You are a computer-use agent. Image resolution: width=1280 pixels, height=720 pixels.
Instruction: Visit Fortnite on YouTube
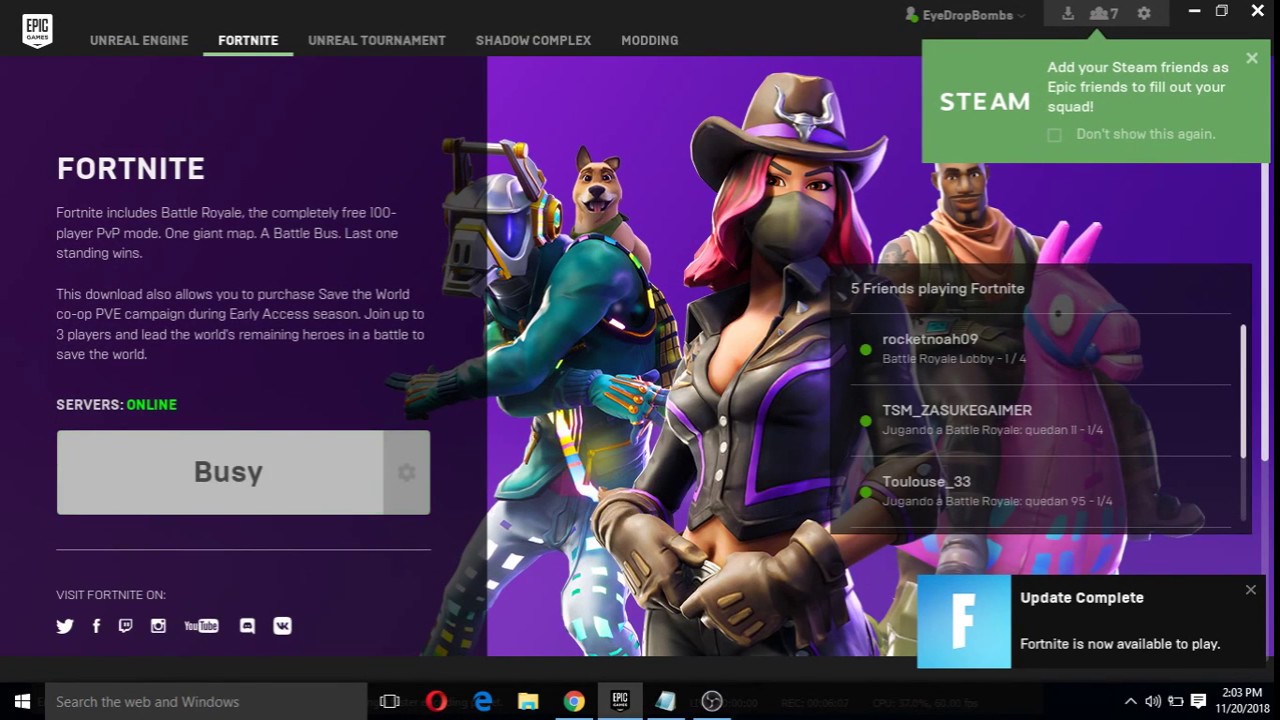click(201, 626)
